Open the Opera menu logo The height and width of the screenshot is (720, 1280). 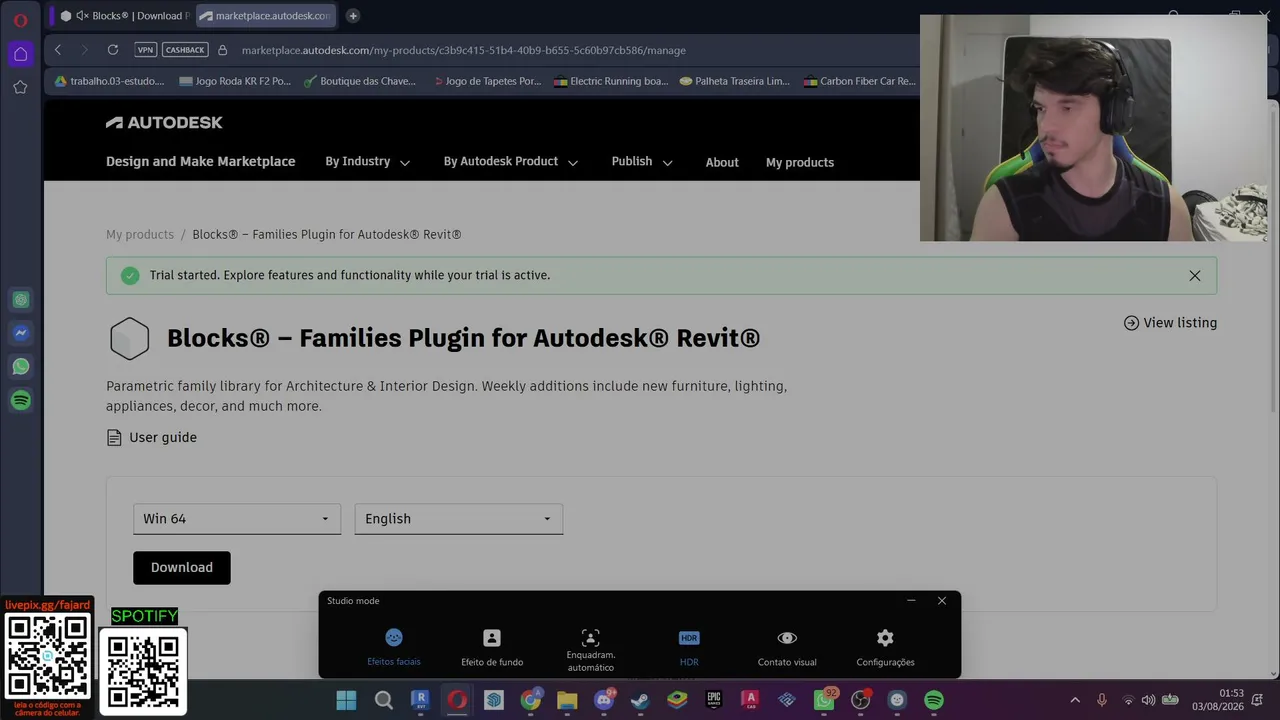click(20, 20)
